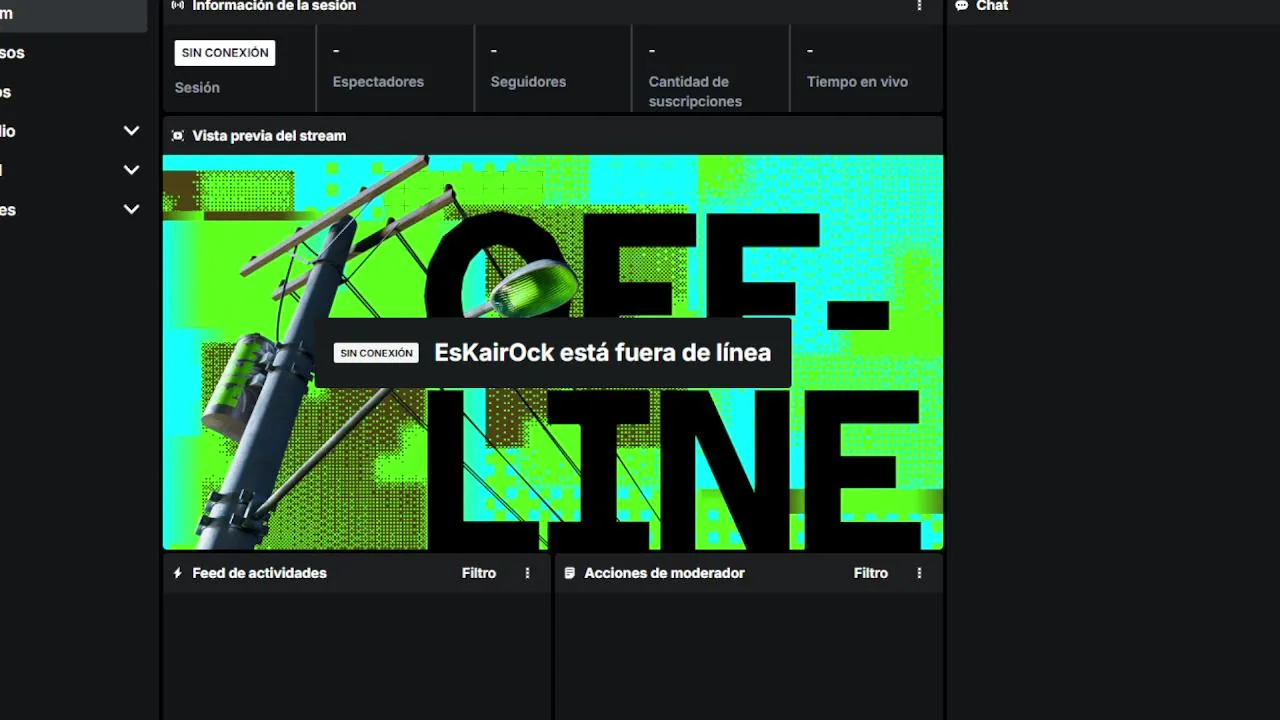Viewport: 1280px width, 720px height.
Task: Click SIN CONEXIÓN badge in session info
Action: [x=225, y=53]
